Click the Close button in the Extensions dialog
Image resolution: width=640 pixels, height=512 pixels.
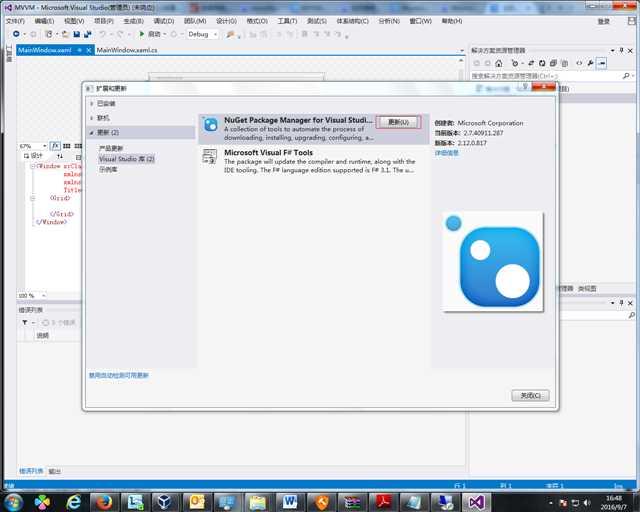[530, 395]
